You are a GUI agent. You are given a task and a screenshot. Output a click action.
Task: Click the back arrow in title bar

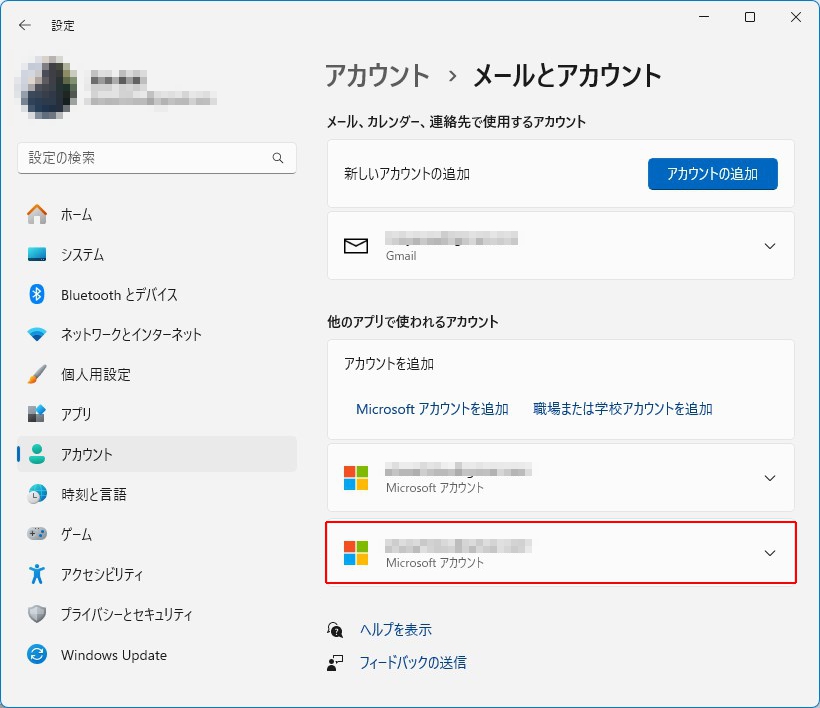25,25
